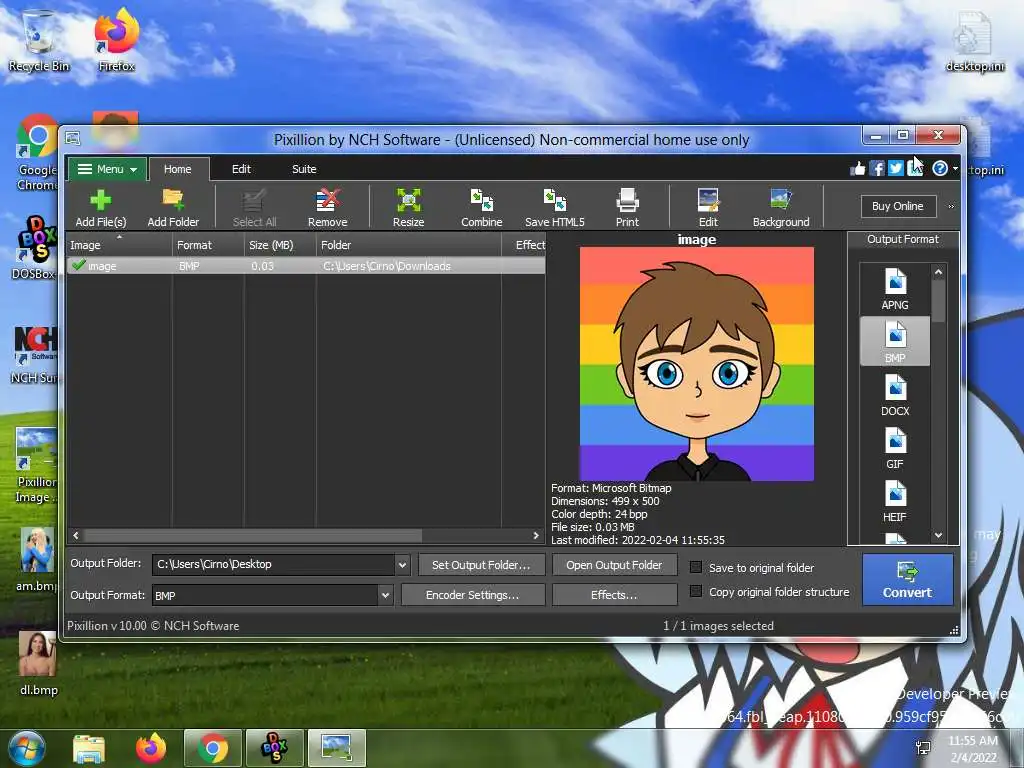Expand the help icon dropdown arrow
This screenshot has height=768, width=1024.
955,169
